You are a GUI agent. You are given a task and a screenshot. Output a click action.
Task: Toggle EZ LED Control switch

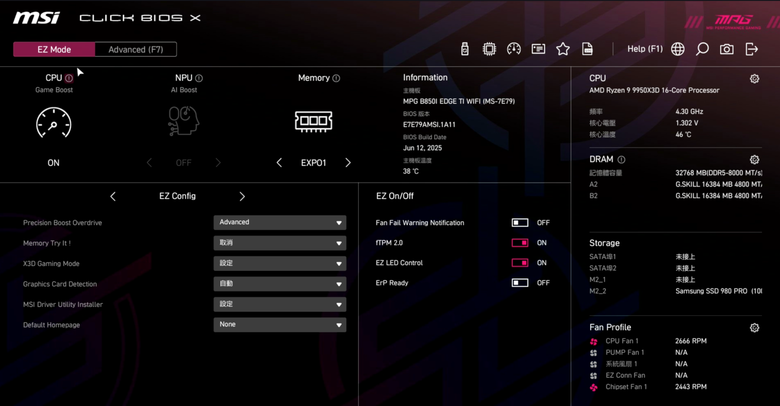(x=520, y=263)
